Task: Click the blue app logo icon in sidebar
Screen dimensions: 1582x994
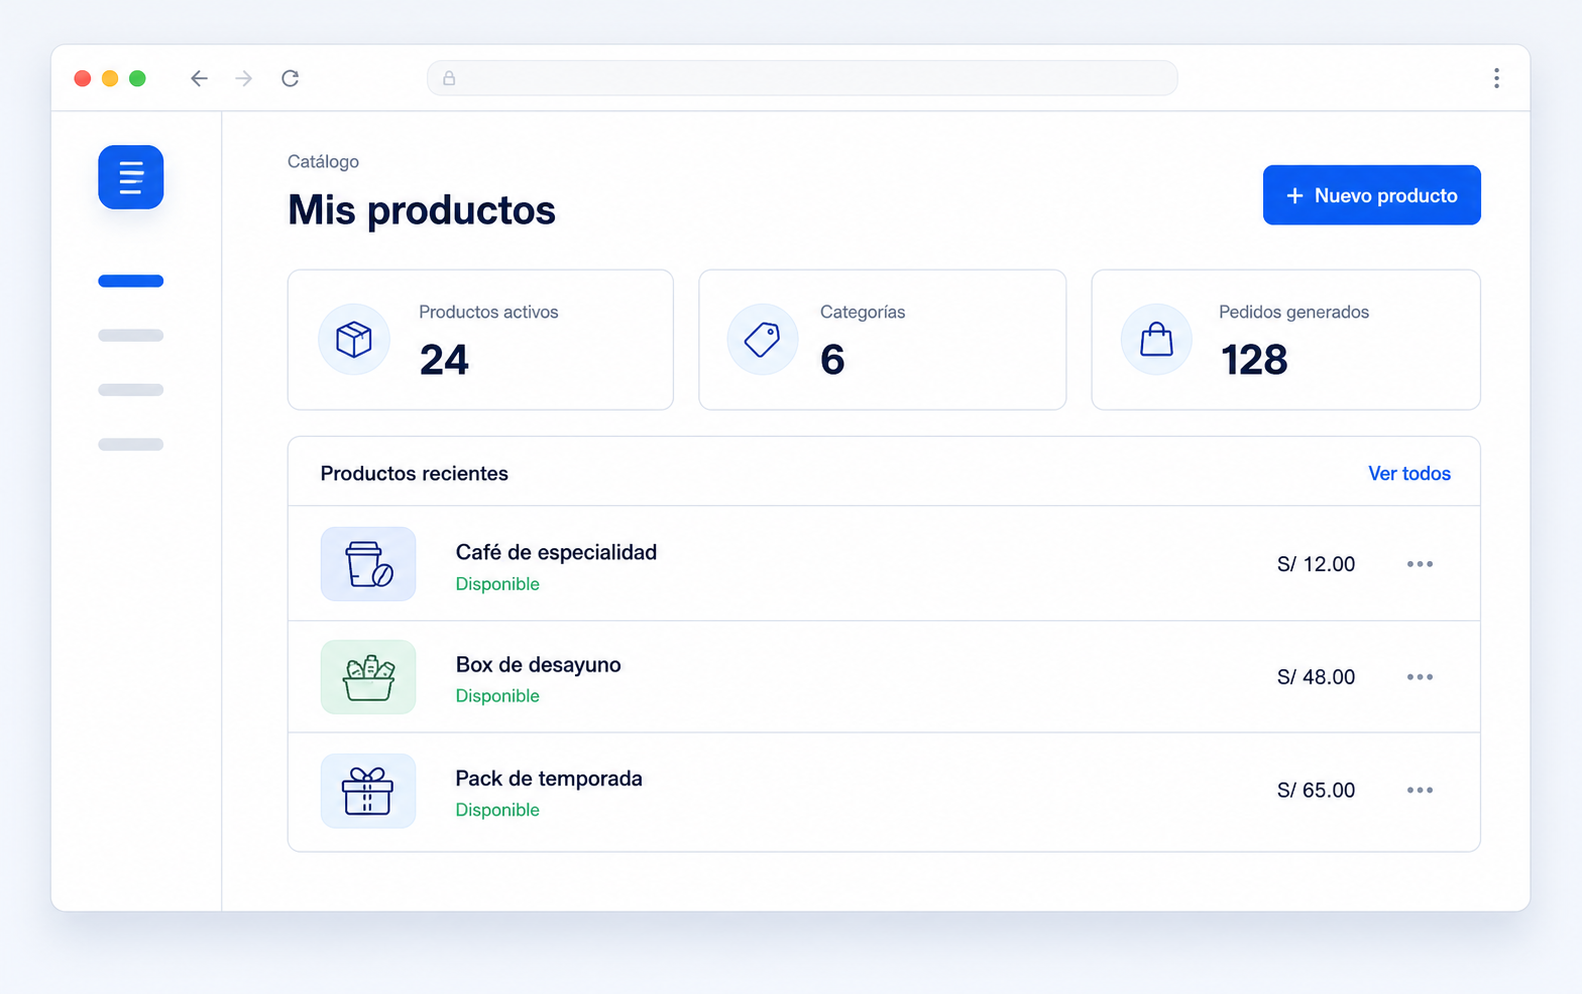Action: pyautogui.click(x=131, y=177)
